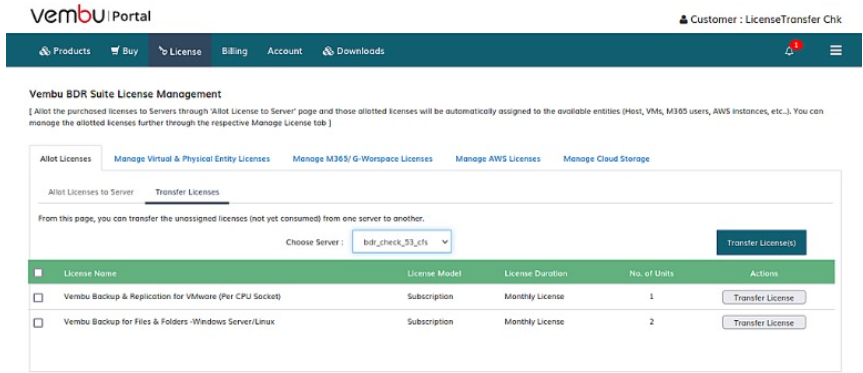The height and width of the screenshot is (373, 863).
Task: Click Transfer License for VMware row
Action: pyautogui.click(x=764, y=298)
